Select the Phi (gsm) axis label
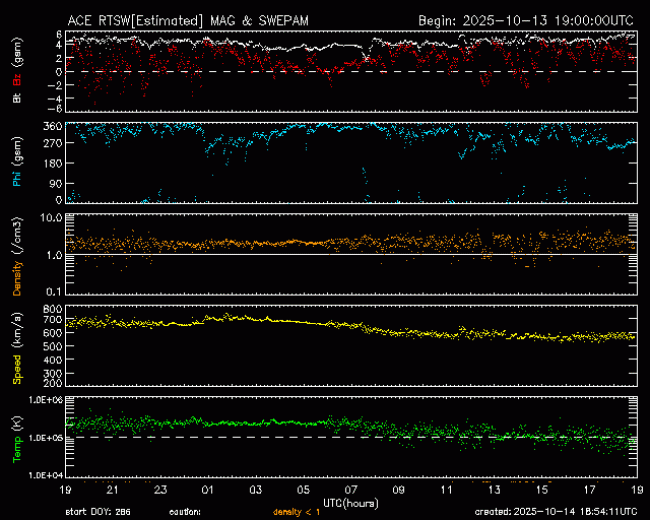 pos(17,164)
